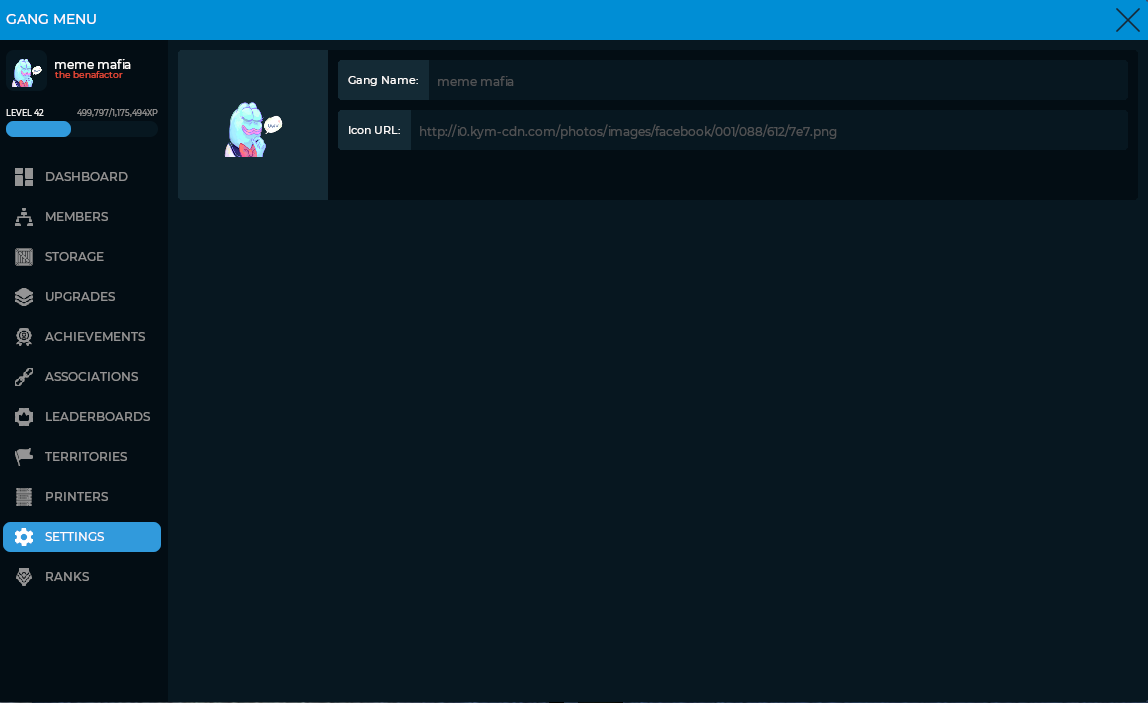The image size is (1148, 703).
Task: Go to the Members section
Action: click(82, 217)
